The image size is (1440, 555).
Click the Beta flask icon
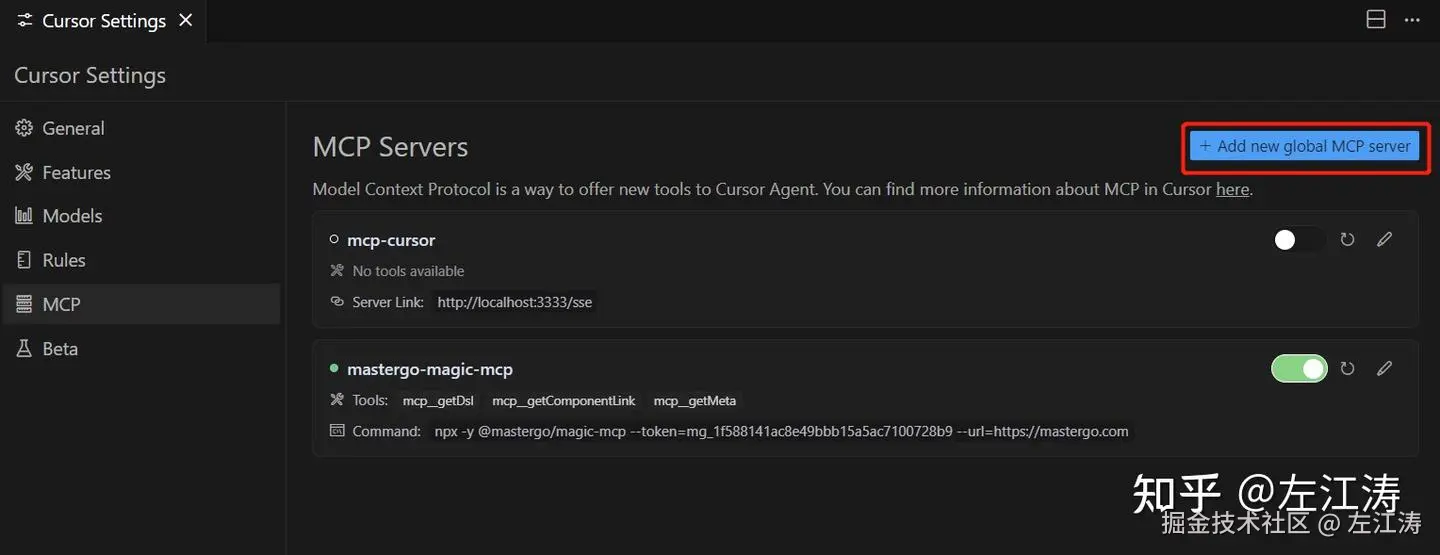(x=24, y=348)
